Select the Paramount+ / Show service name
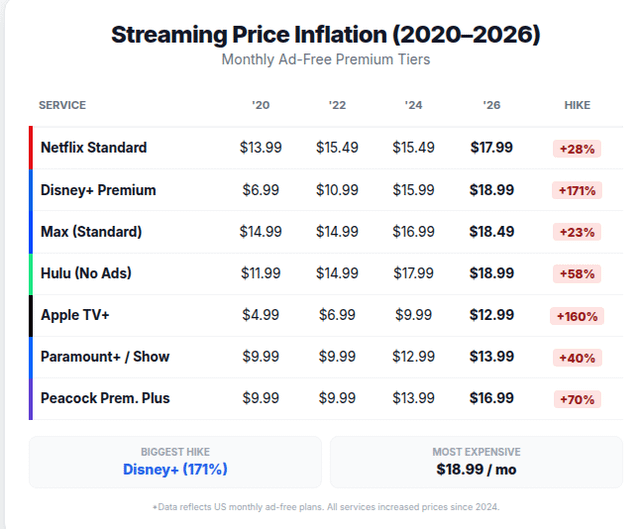Screen dimensions: 640x529 click(x=105, y=357)
